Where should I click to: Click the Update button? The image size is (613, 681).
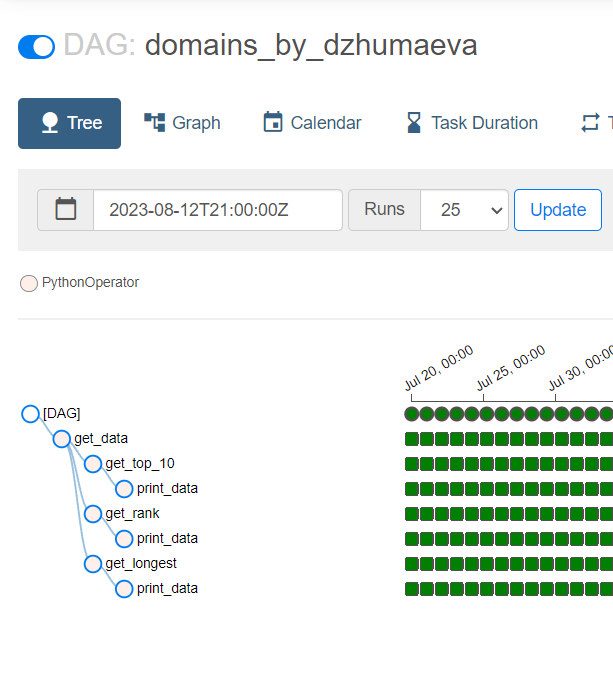[558, 210]
